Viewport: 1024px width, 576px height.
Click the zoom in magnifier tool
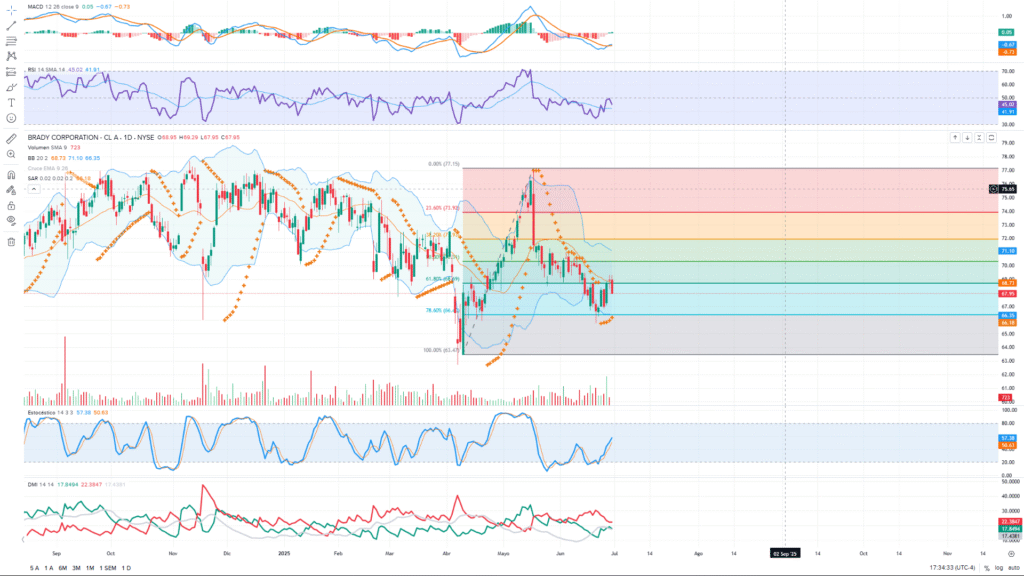click(x=11, y=155)
